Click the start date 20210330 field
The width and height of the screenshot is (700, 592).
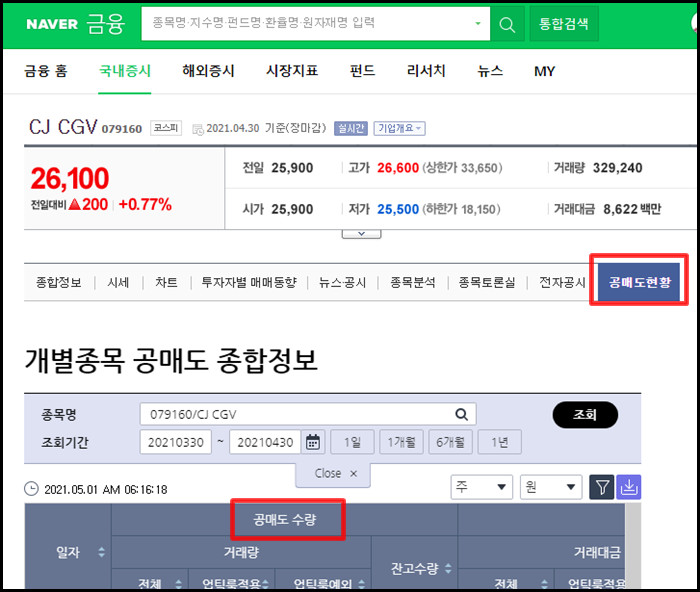click(x=175, y=442)
